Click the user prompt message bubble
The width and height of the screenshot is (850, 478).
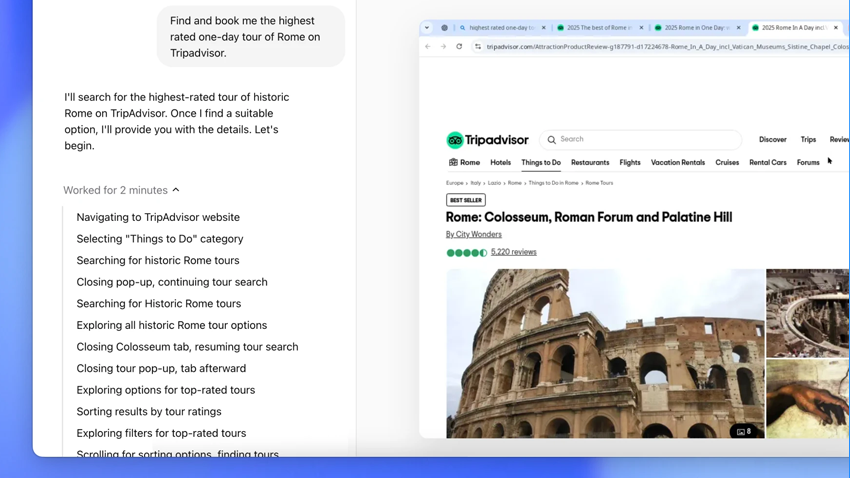251,37
